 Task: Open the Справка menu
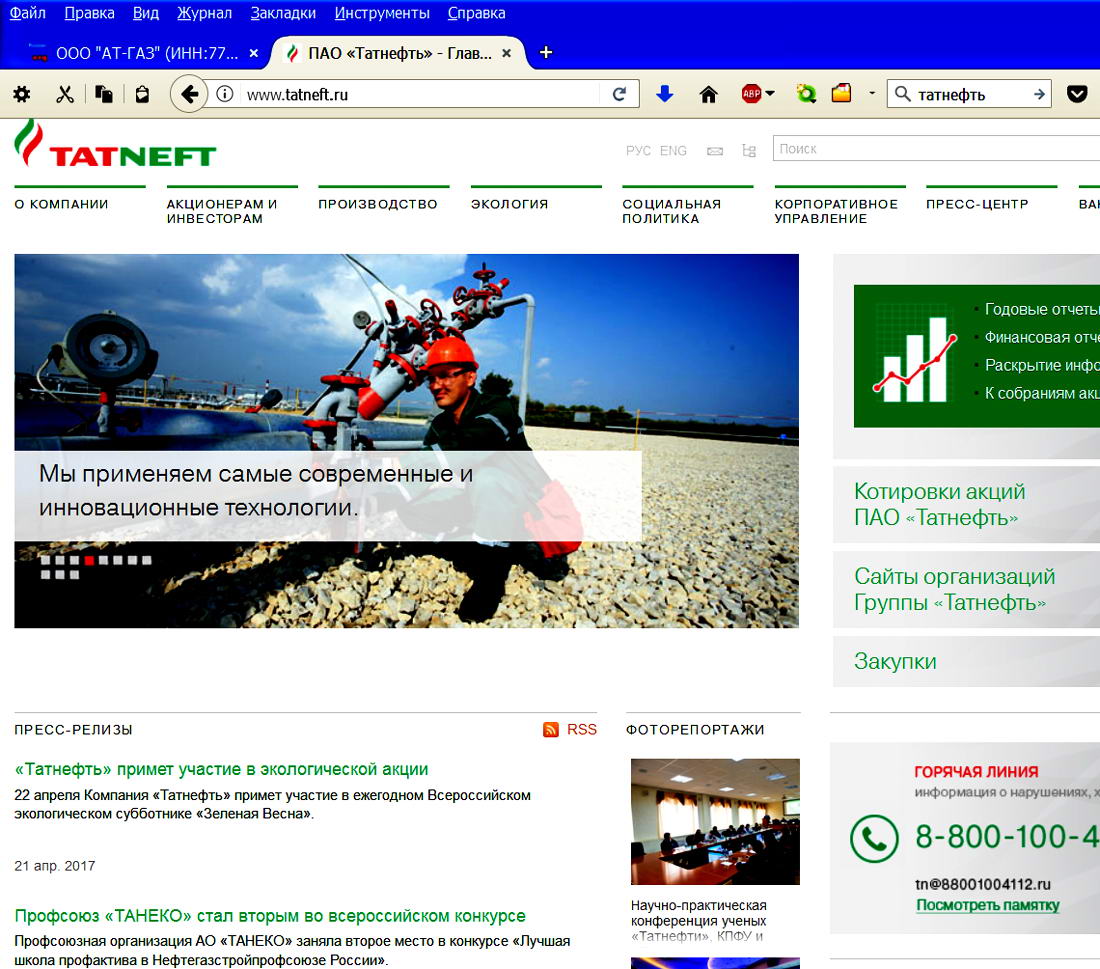point(476,13)
